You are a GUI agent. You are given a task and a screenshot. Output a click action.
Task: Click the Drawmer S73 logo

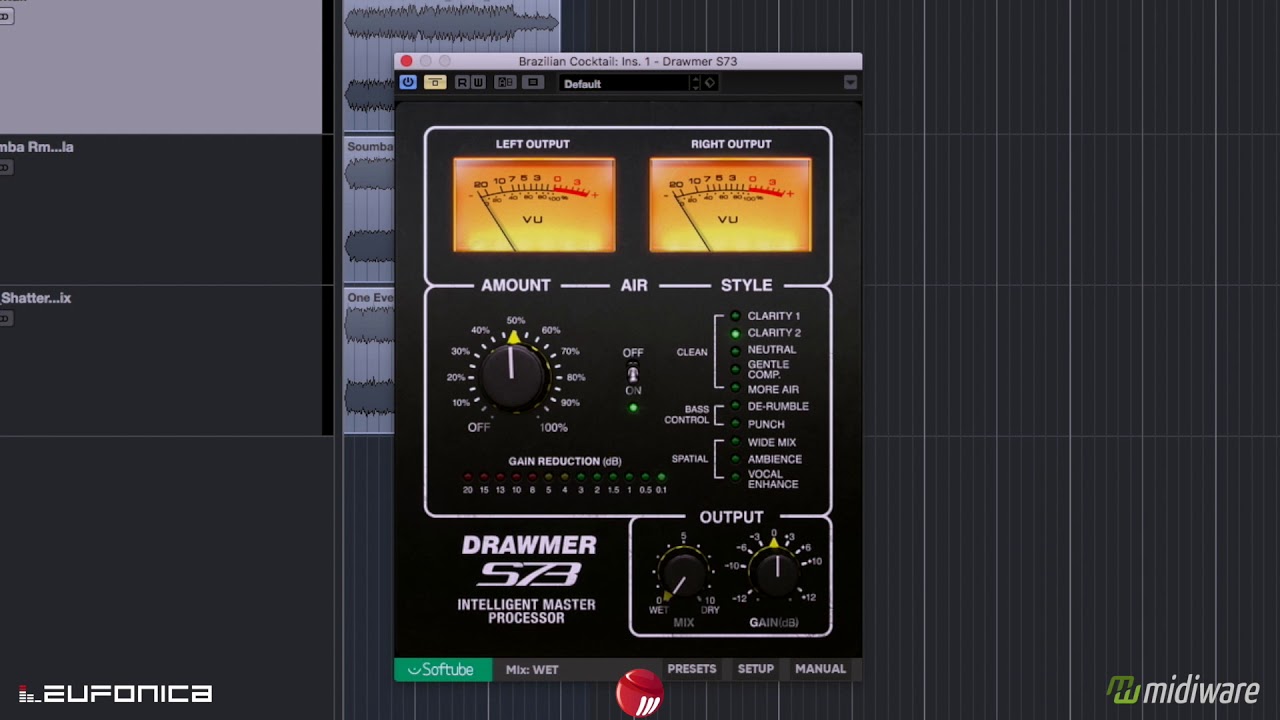tap(528, 562)
